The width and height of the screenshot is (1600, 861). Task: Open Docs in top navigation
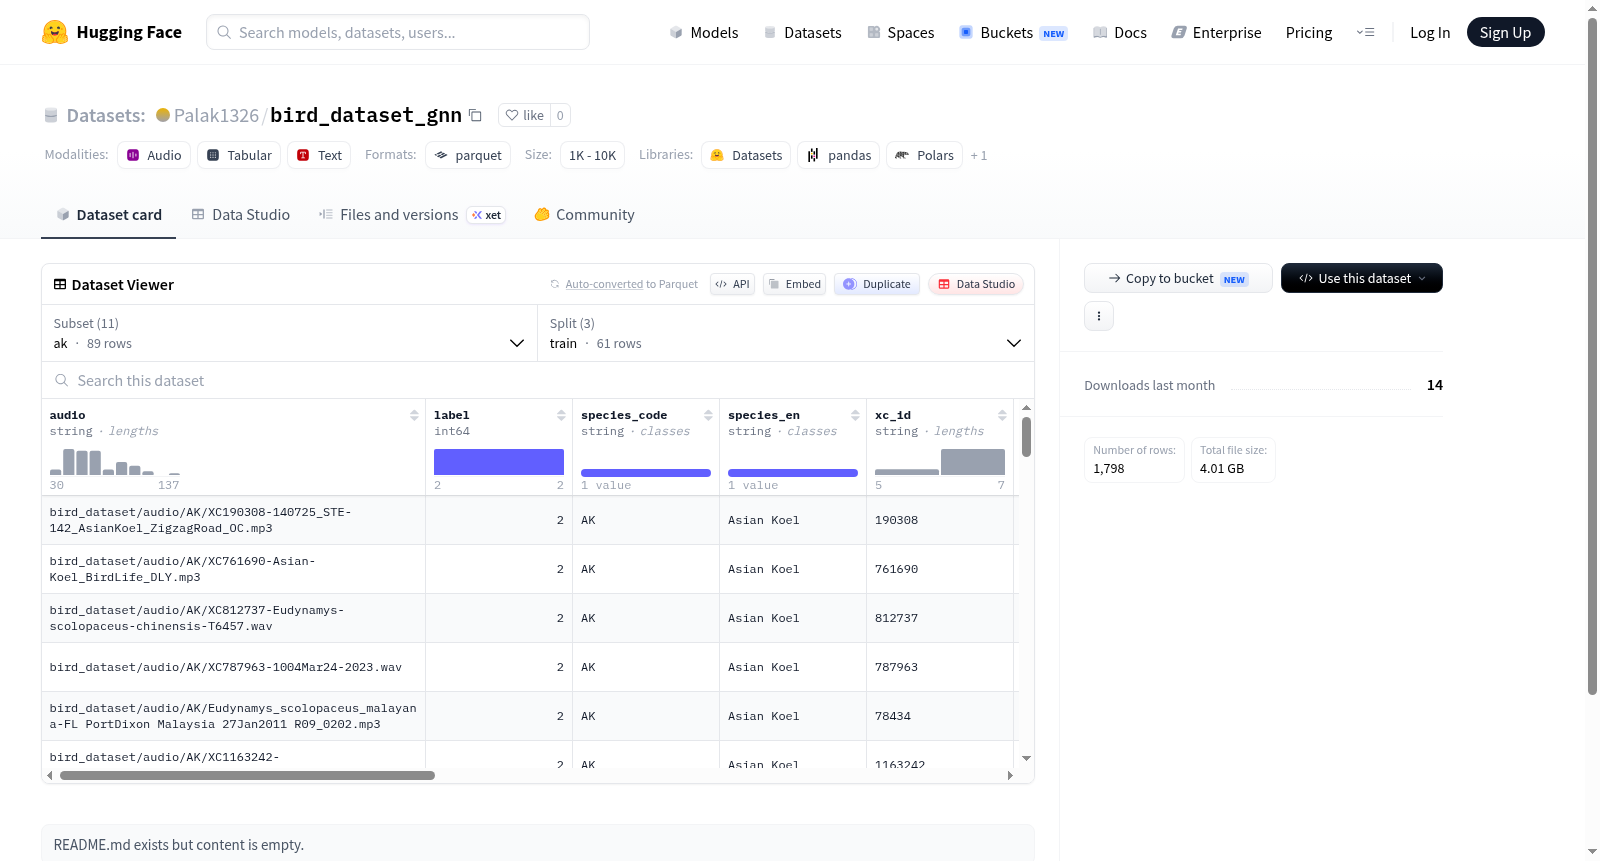pyautogui.click(x=1120, y=32)
